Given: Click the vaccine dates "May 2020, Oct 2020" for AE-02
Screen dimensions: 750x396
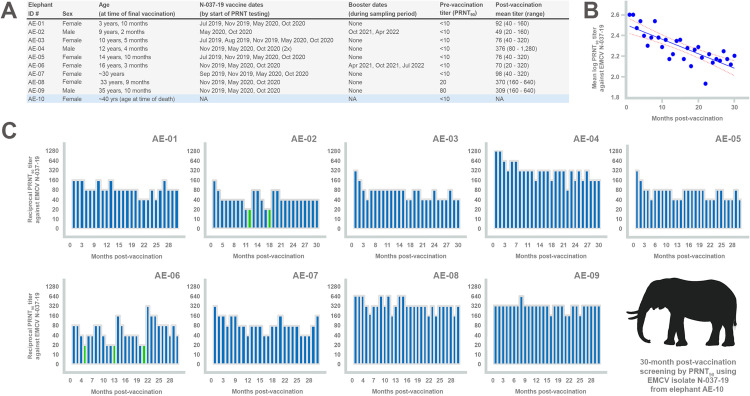Looking at the screenshot, I should pos(226,32).
